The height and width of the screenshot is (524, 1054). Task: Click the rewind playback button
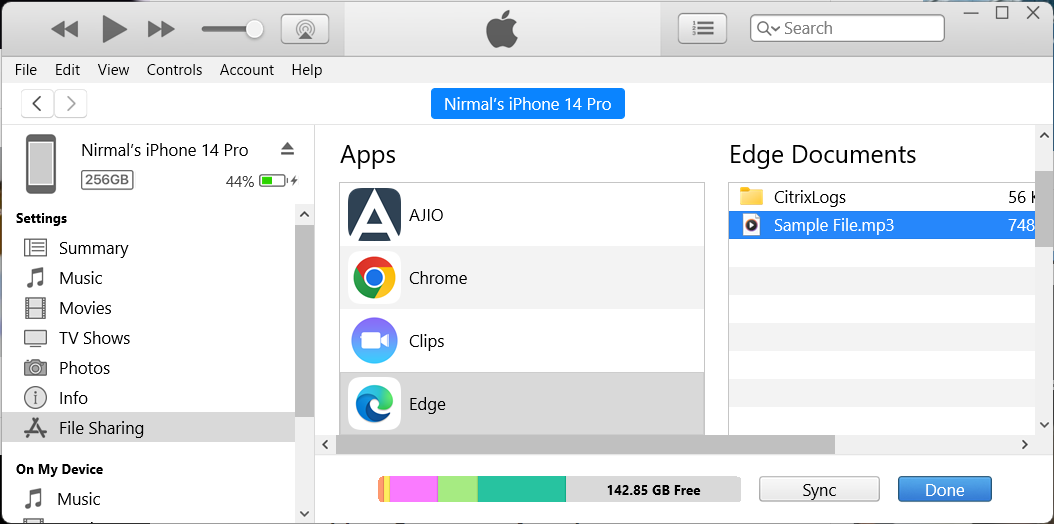pyautogui.click(x=65, y=29)
